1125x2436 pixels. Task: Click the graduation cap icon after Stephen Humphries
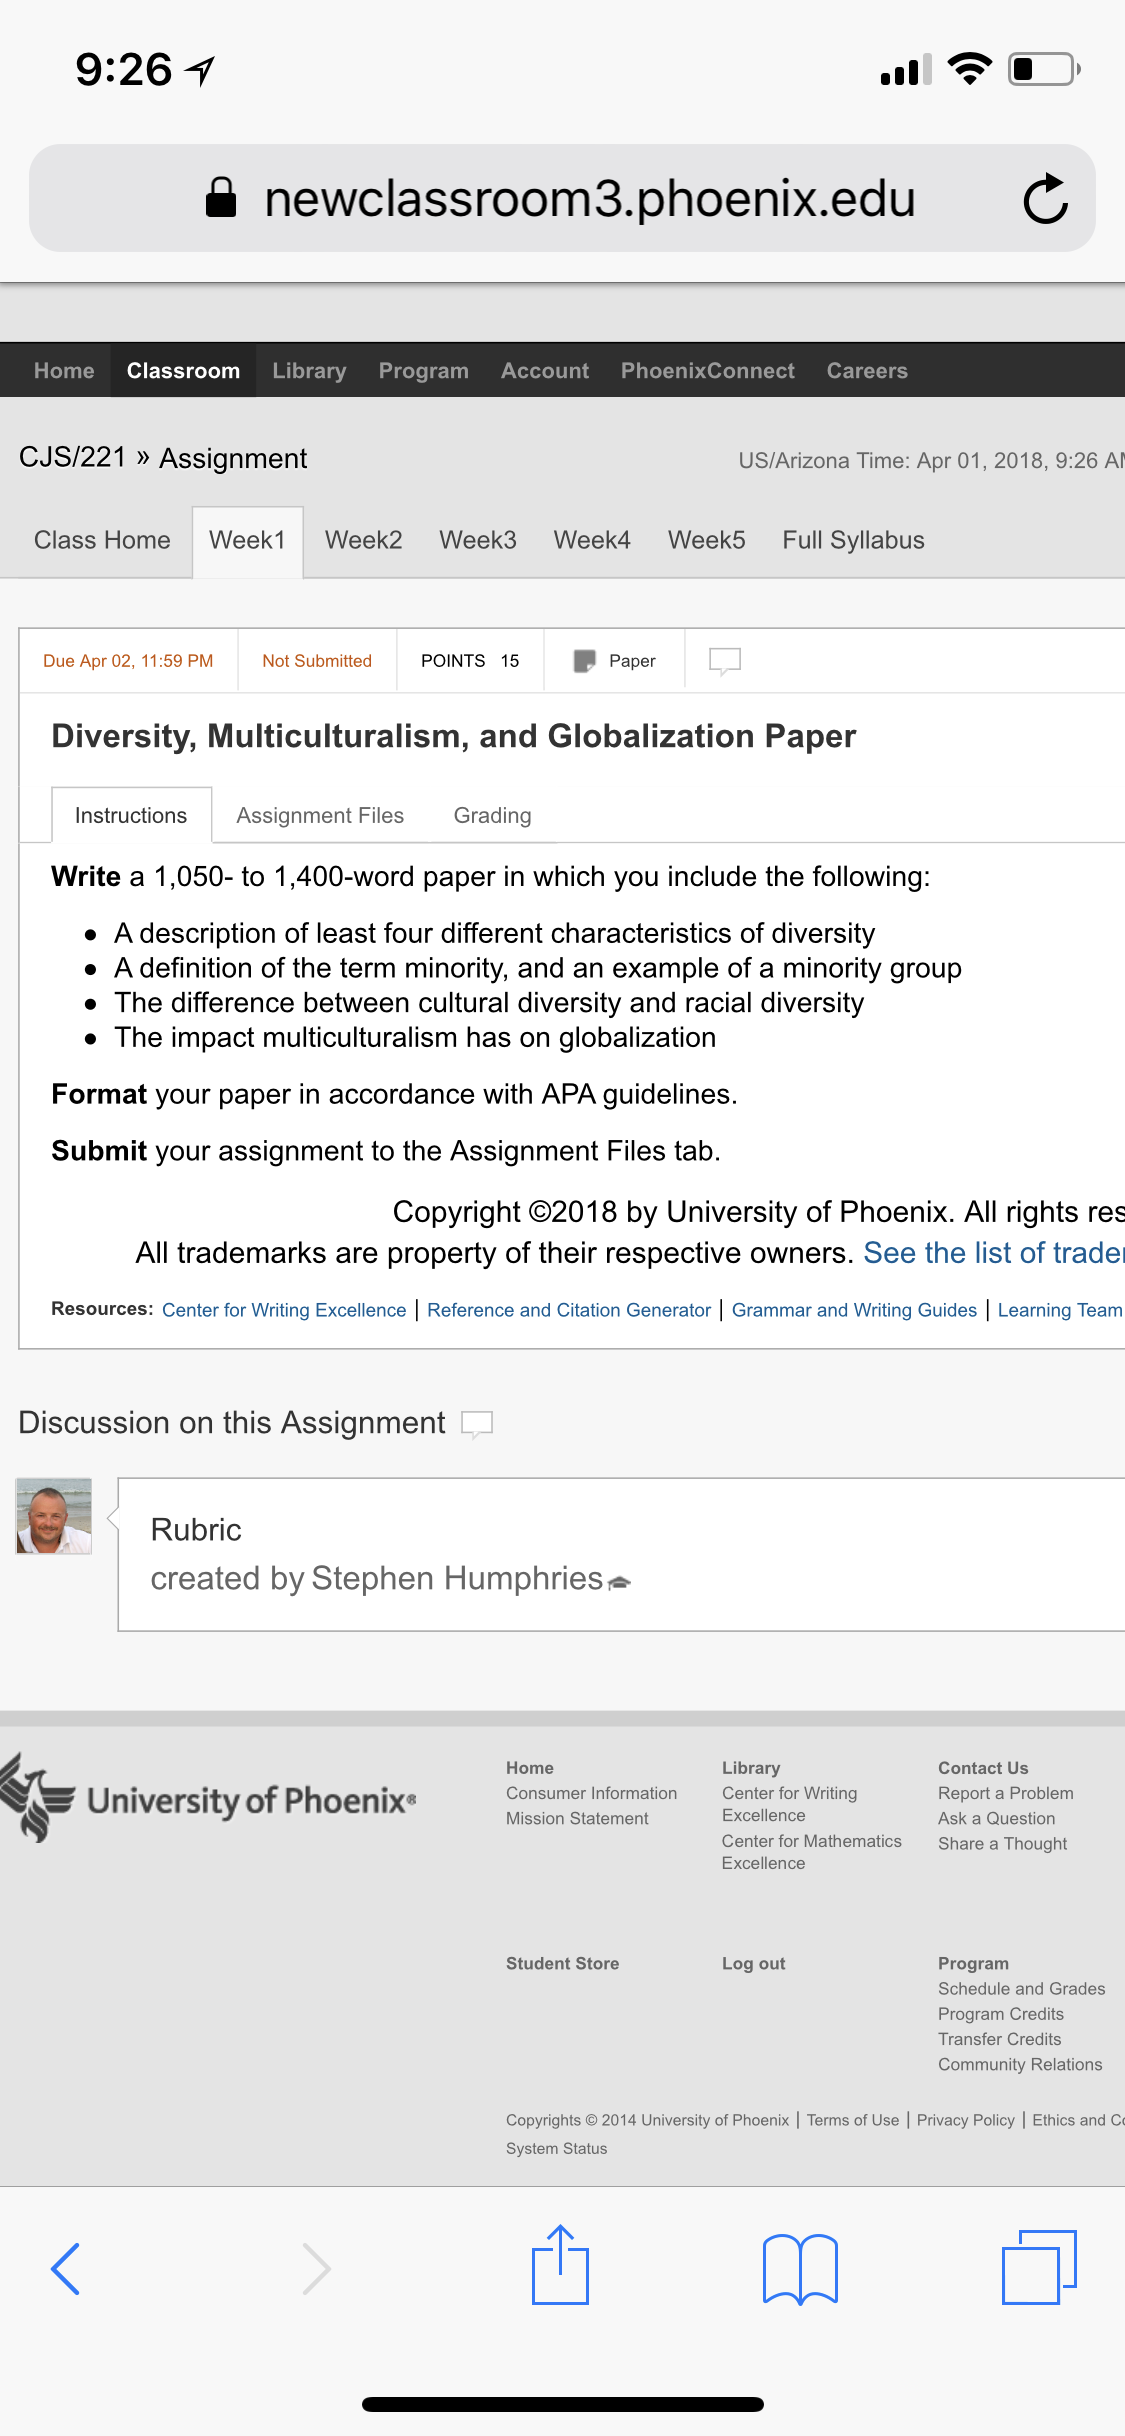[619, 1582]
